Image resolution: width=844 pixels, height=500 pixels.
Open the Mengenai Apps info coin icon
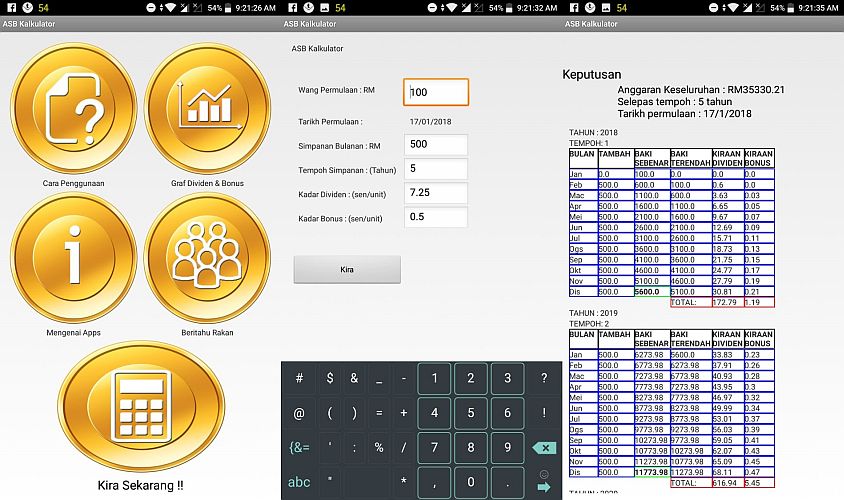pos(74,258)
